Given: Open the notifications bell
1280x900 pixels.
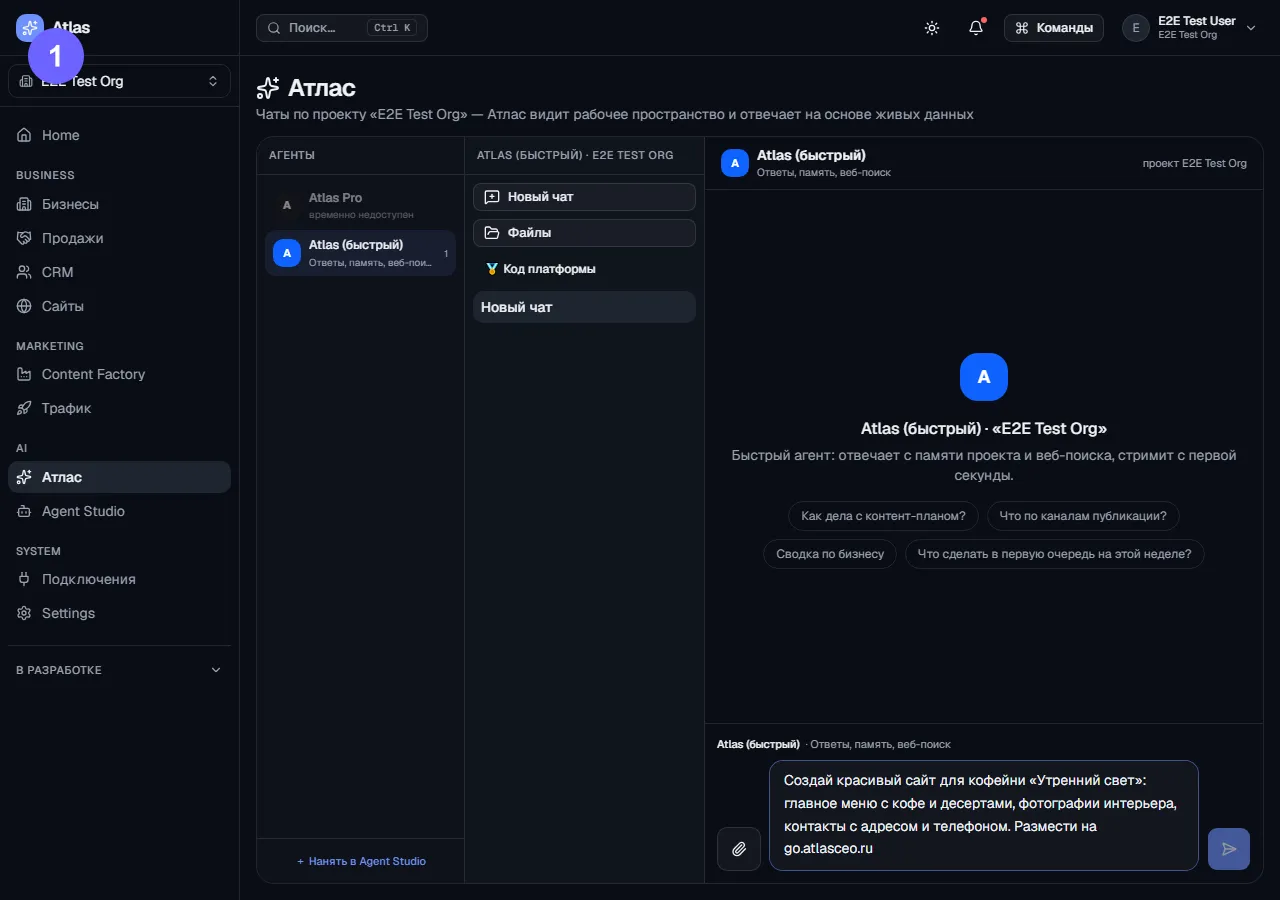Looking at the screenshot, I should tap(976, 28).
